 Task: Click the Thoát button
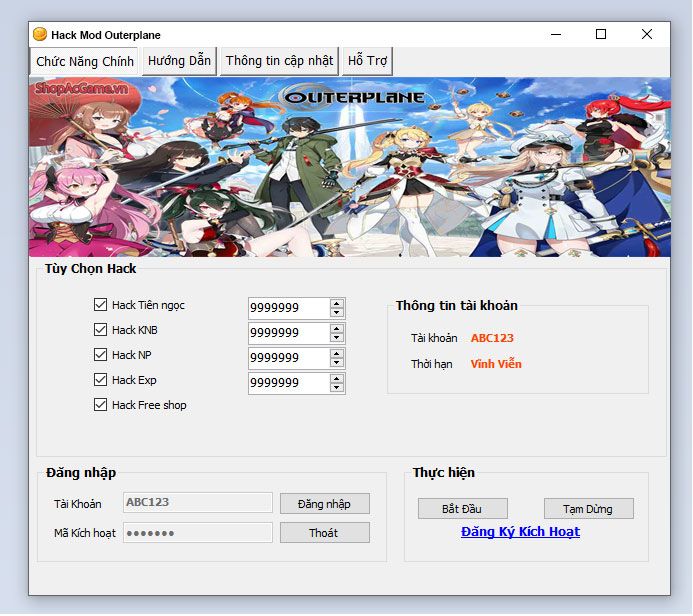325,532
